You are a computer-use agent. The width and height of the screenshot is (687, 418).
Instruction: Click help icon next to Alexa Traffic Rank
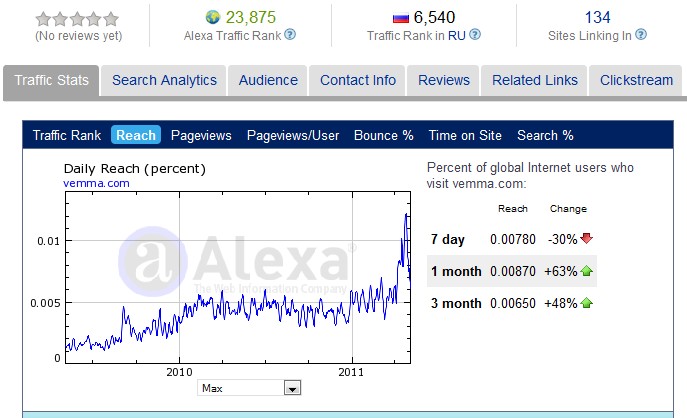coord(290,35)
